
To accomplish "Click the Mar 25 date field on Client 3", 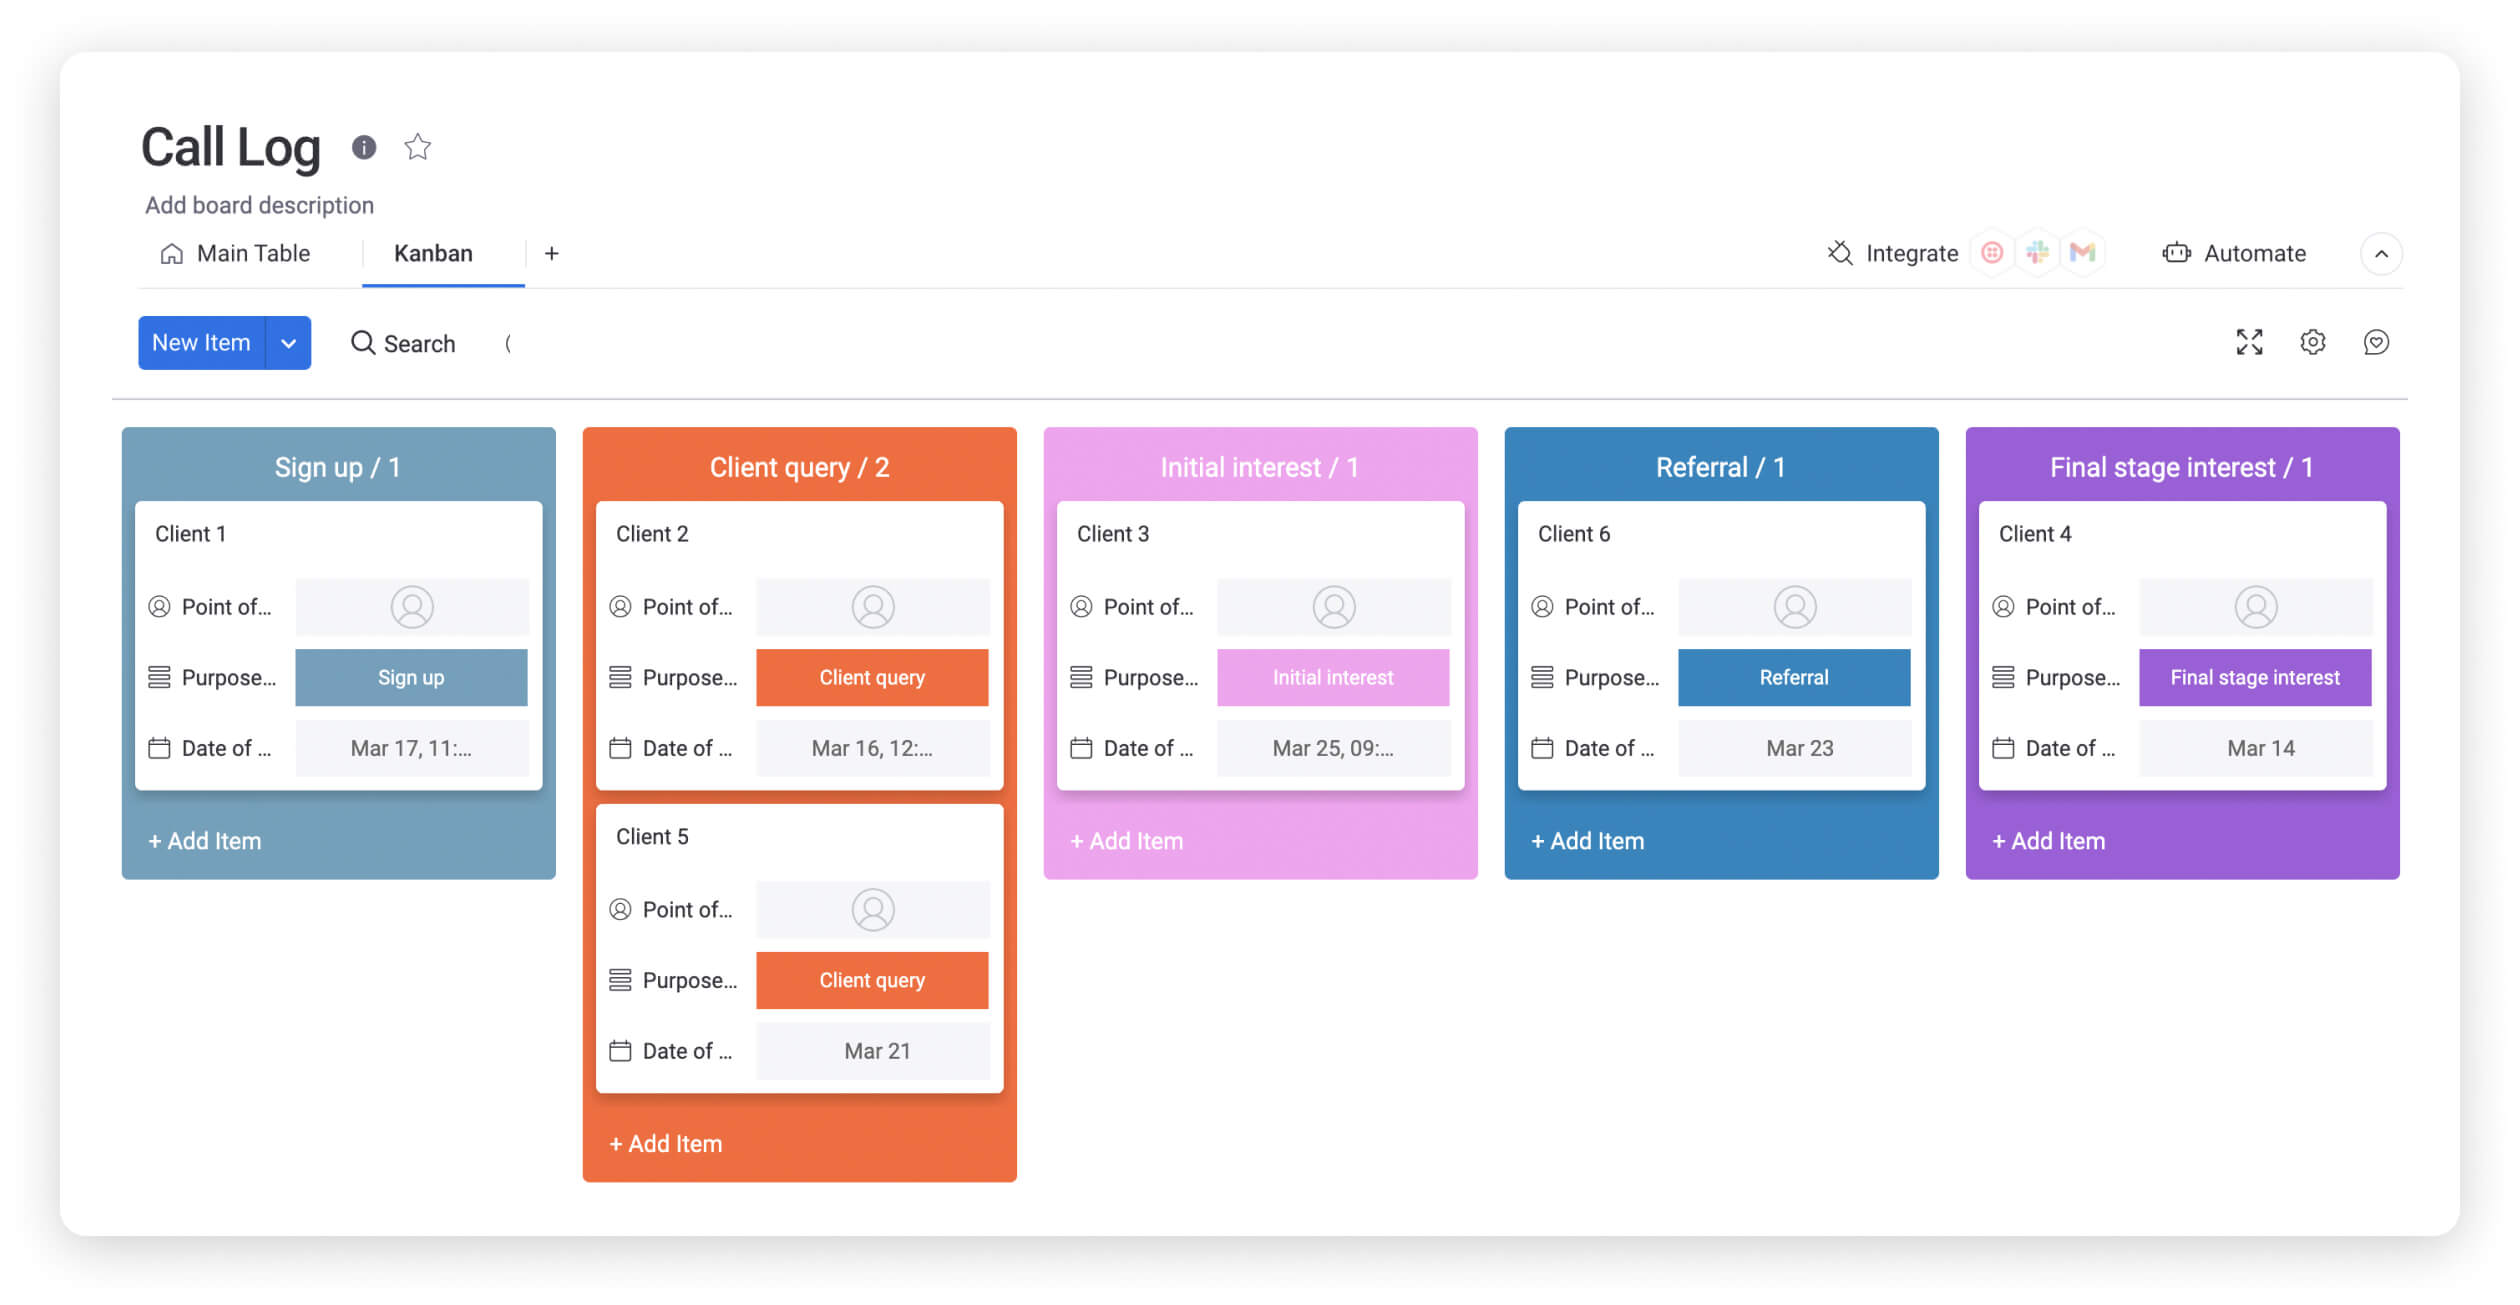I will click(x=1333, y=747).
